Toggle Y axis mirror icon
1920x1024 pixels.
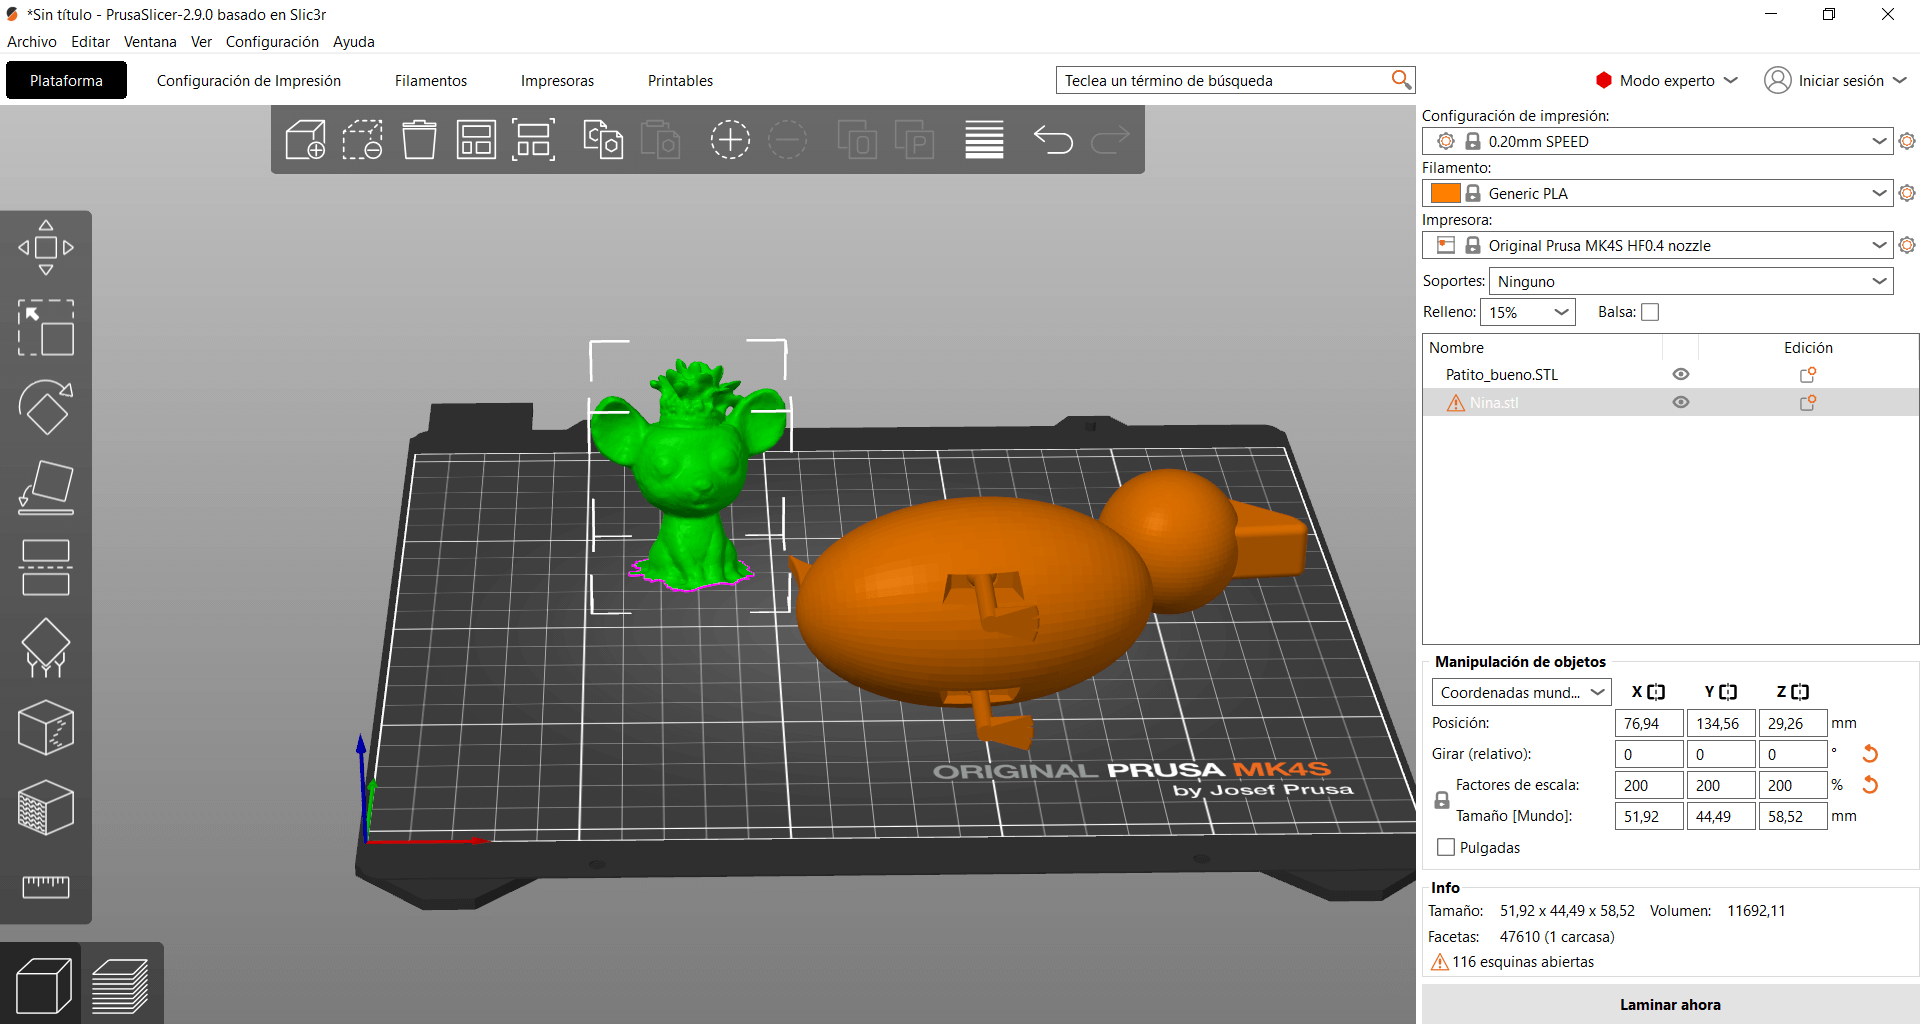click(x=1728, y=692)
